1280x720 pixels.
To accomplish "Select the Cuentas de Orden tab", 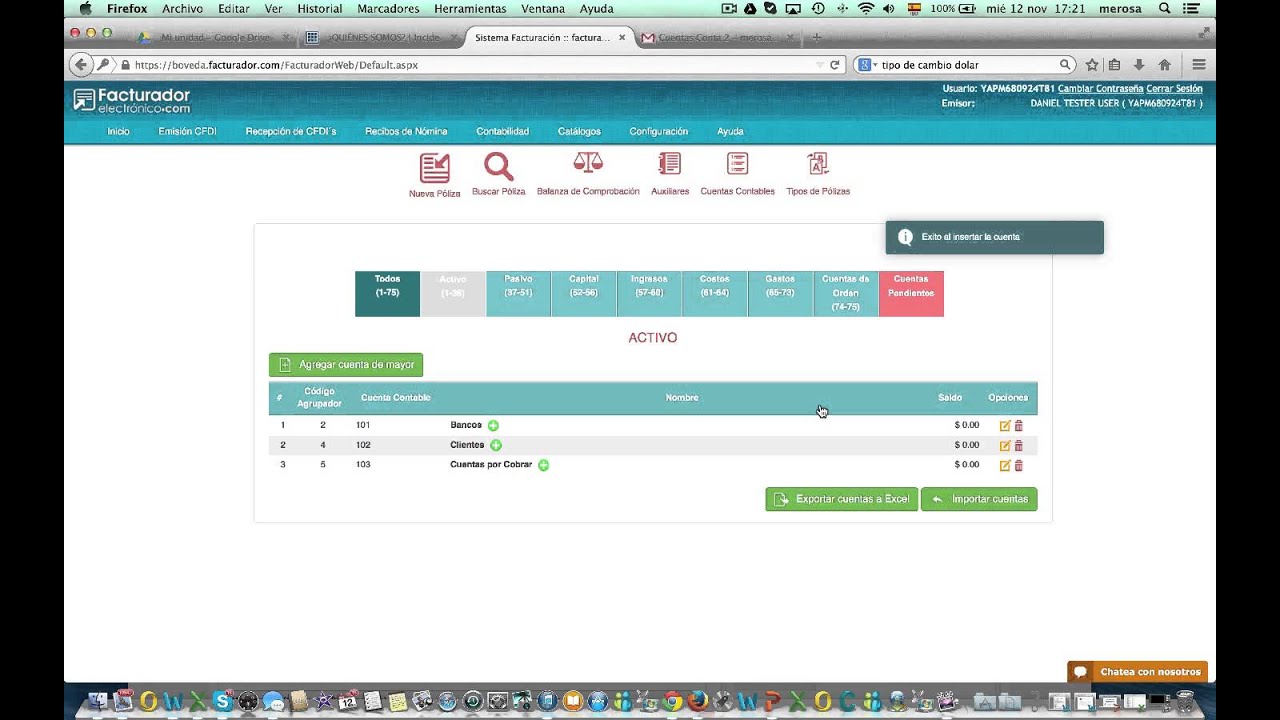I will click(x=846, y=294).
